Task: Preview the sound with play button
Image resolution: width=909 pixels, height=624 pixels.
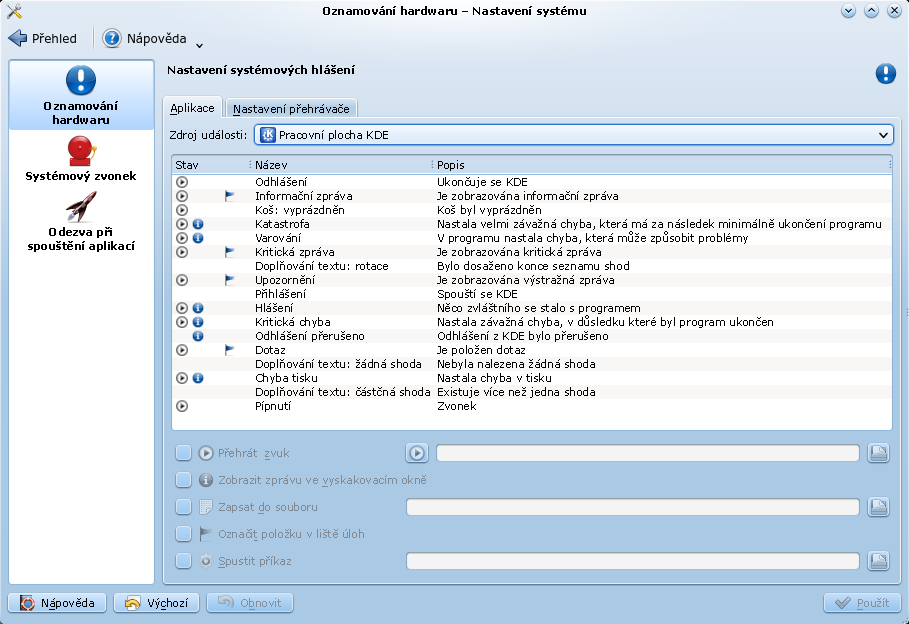Action: click(x=417, y=453)
